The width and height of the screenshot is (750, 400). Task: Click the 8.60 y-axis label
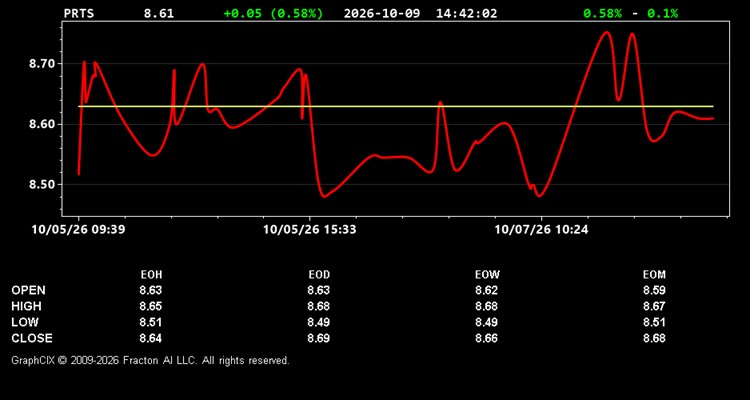click(x=43, y=124)
